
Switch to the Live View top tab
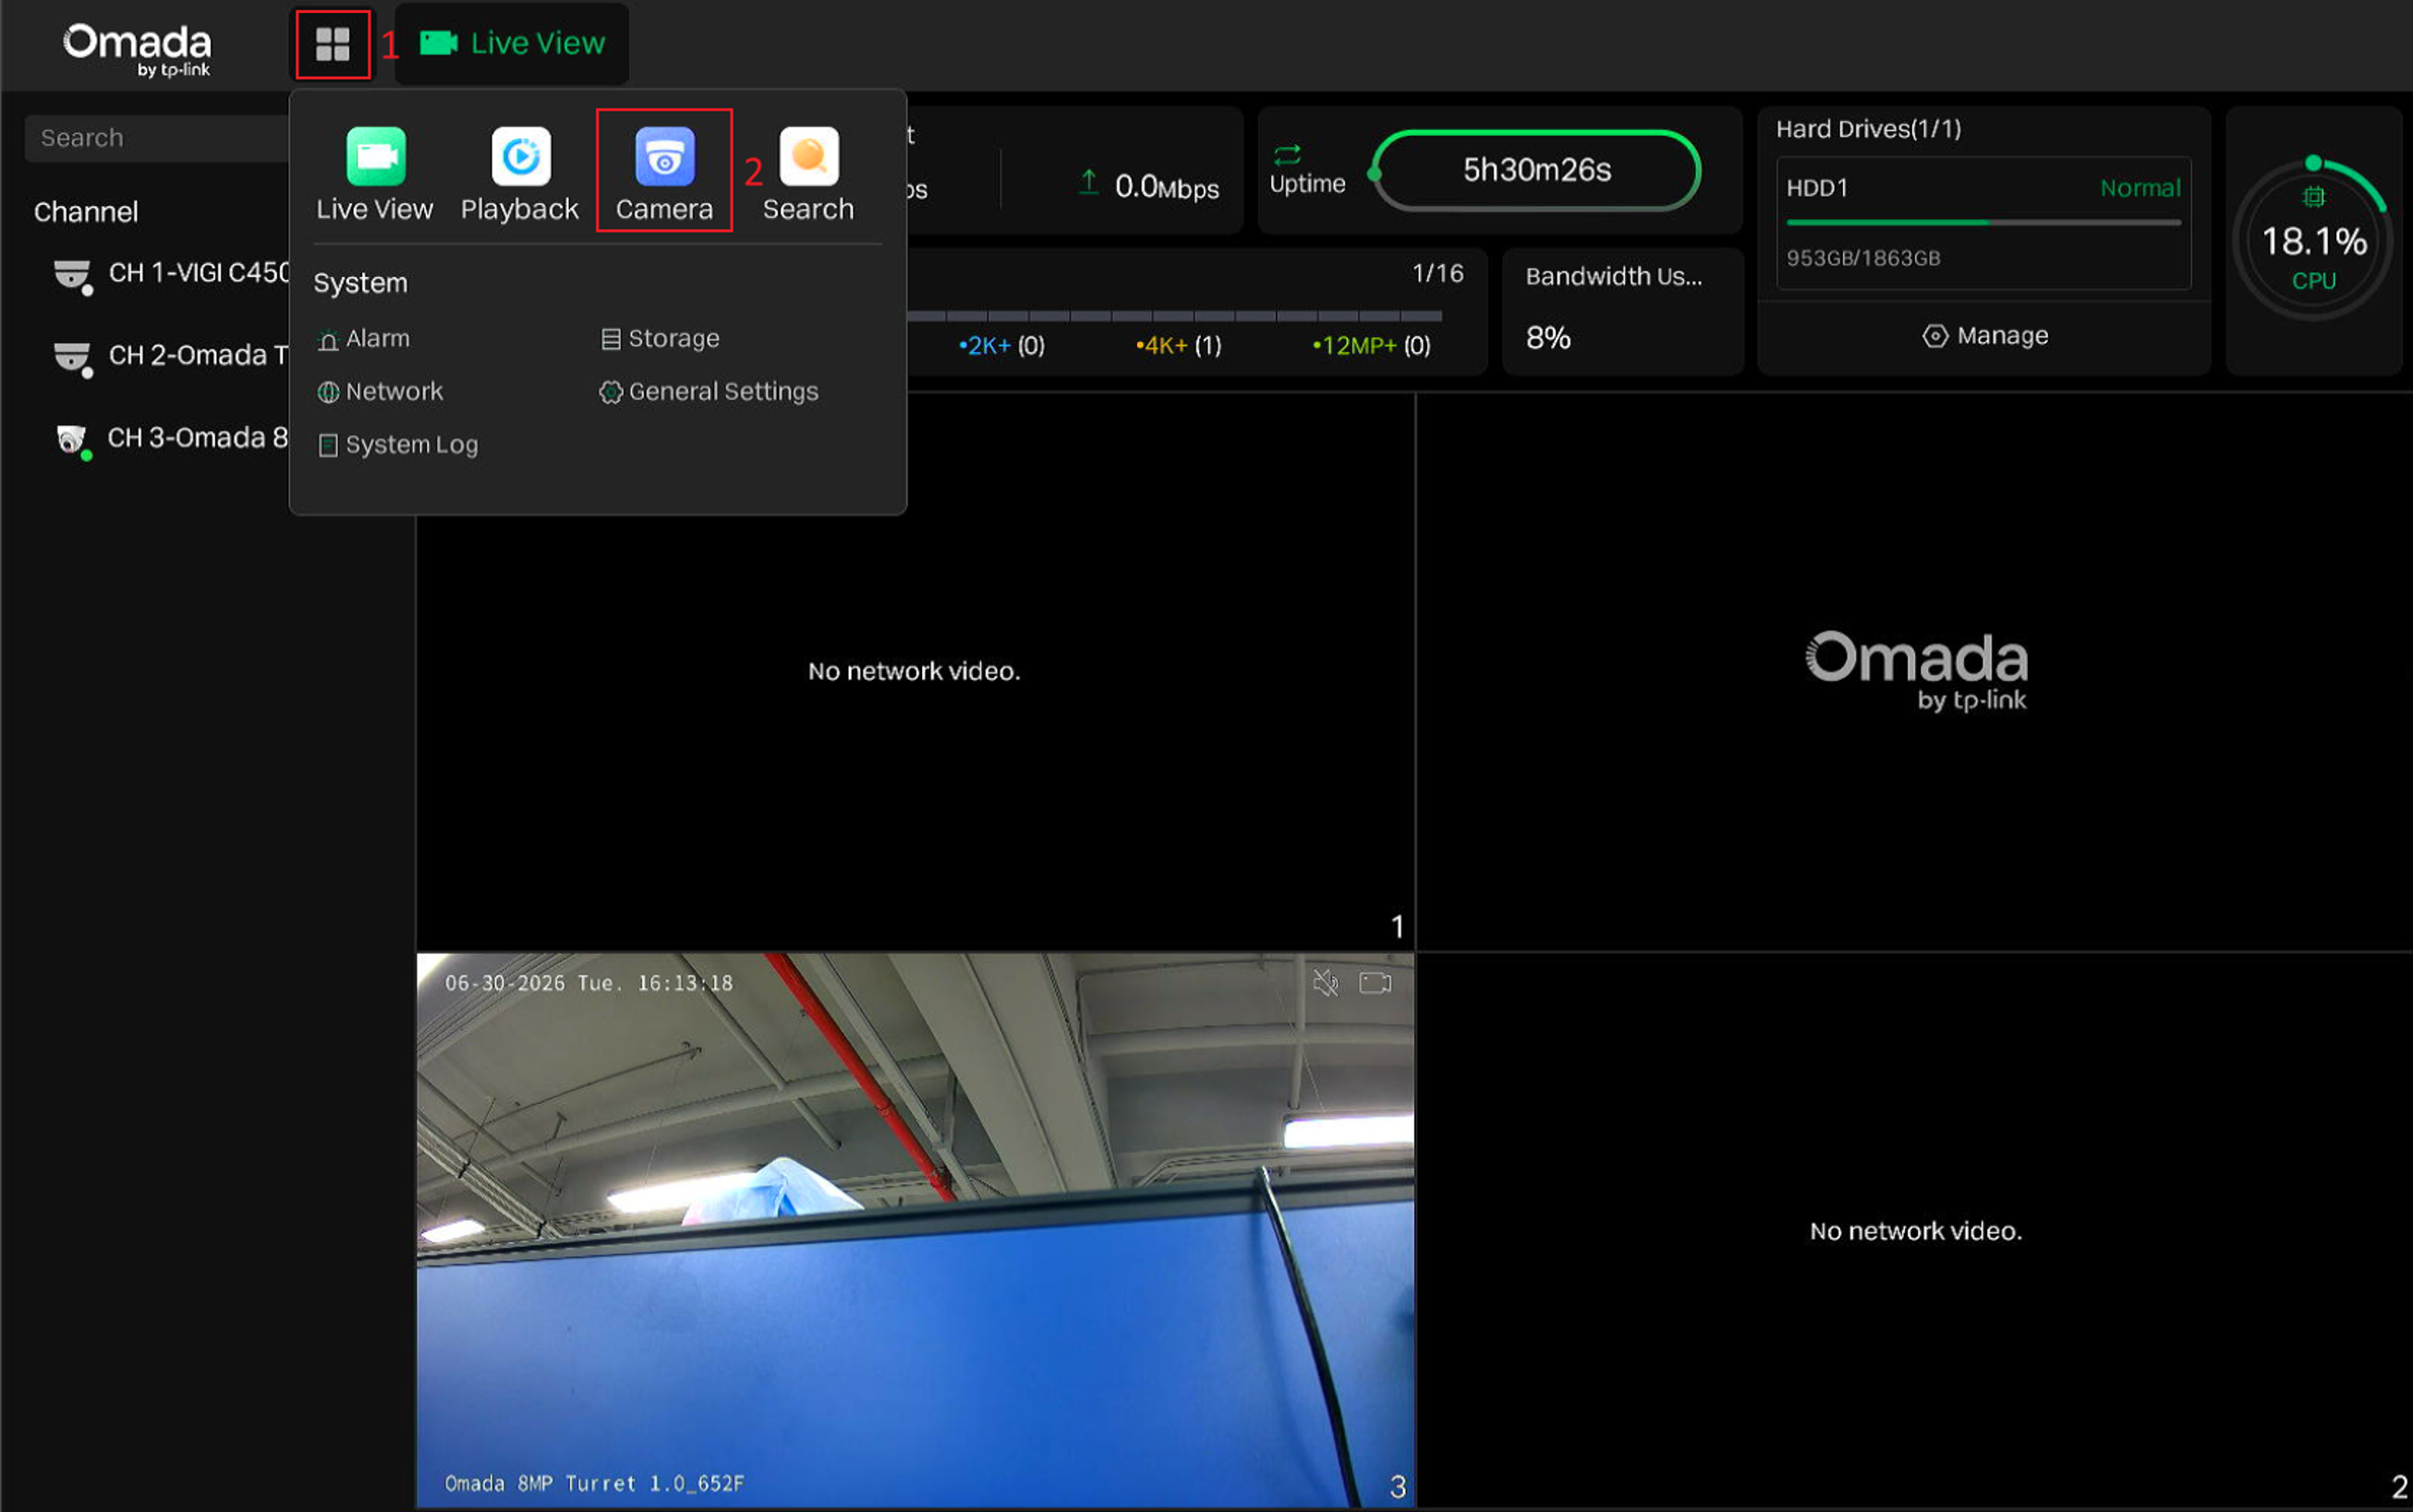point(512,43)
